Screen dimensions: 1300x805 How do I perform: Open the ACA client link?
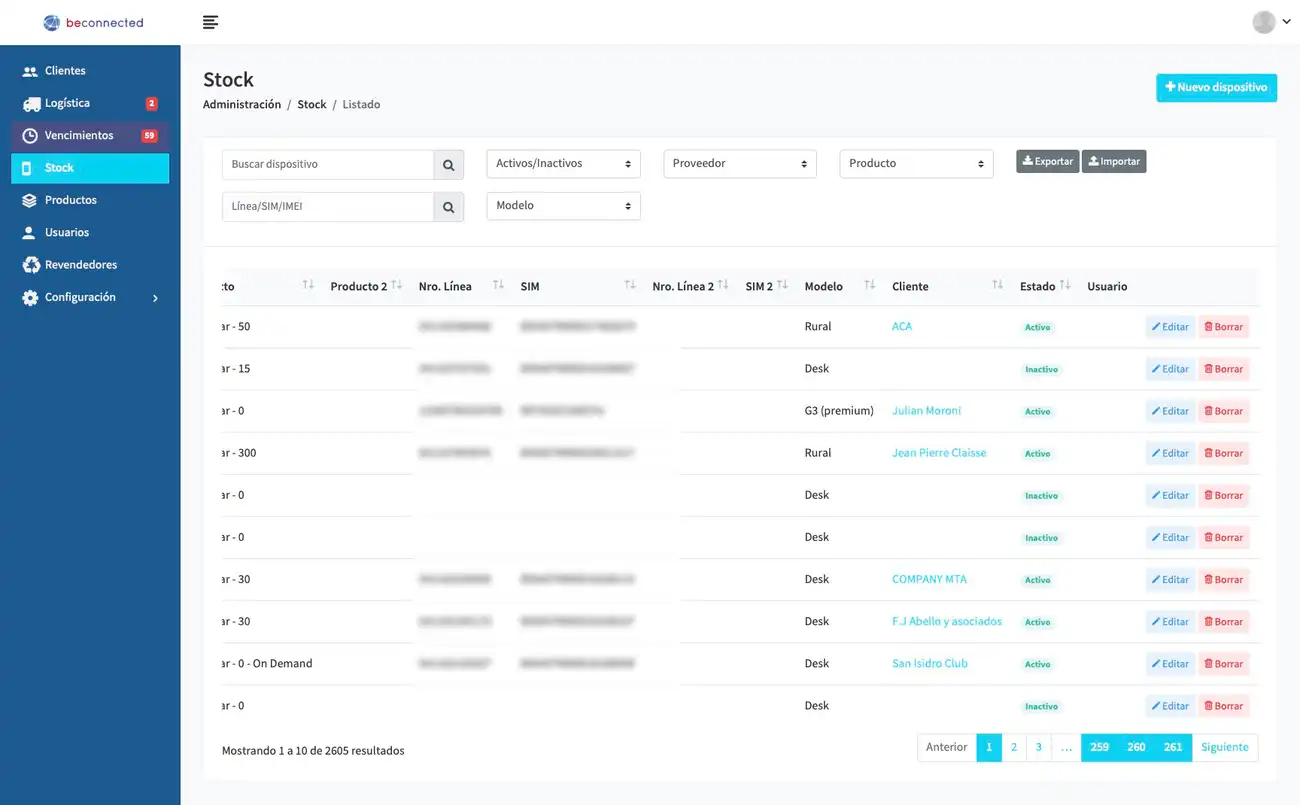coord(902,326)
